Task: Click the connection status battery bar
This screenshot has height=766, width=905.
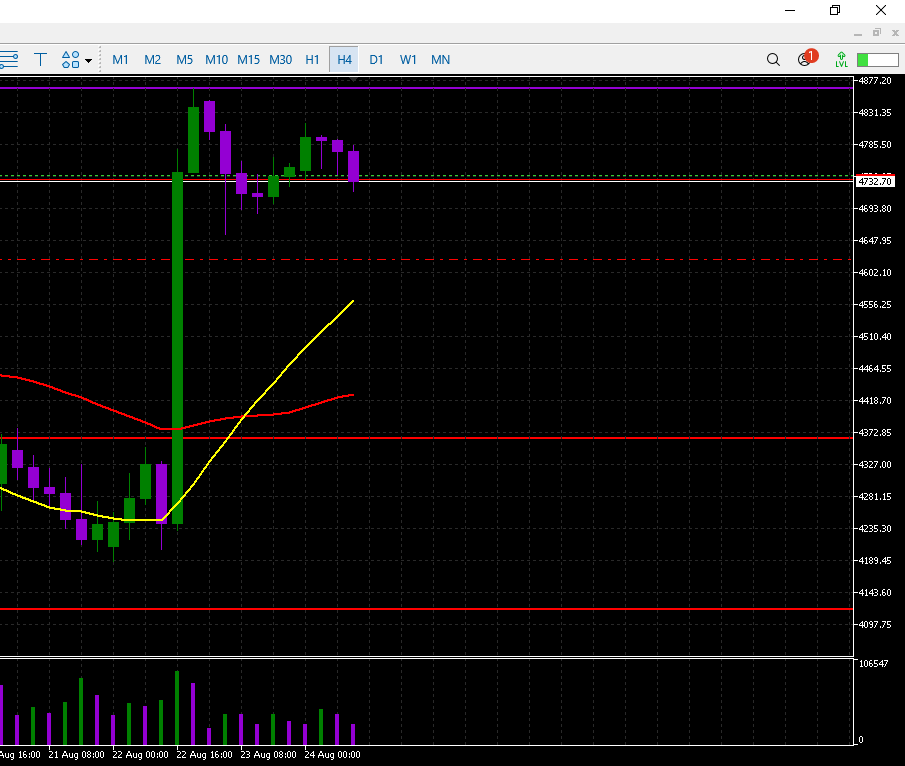Action: click(876, 60)
